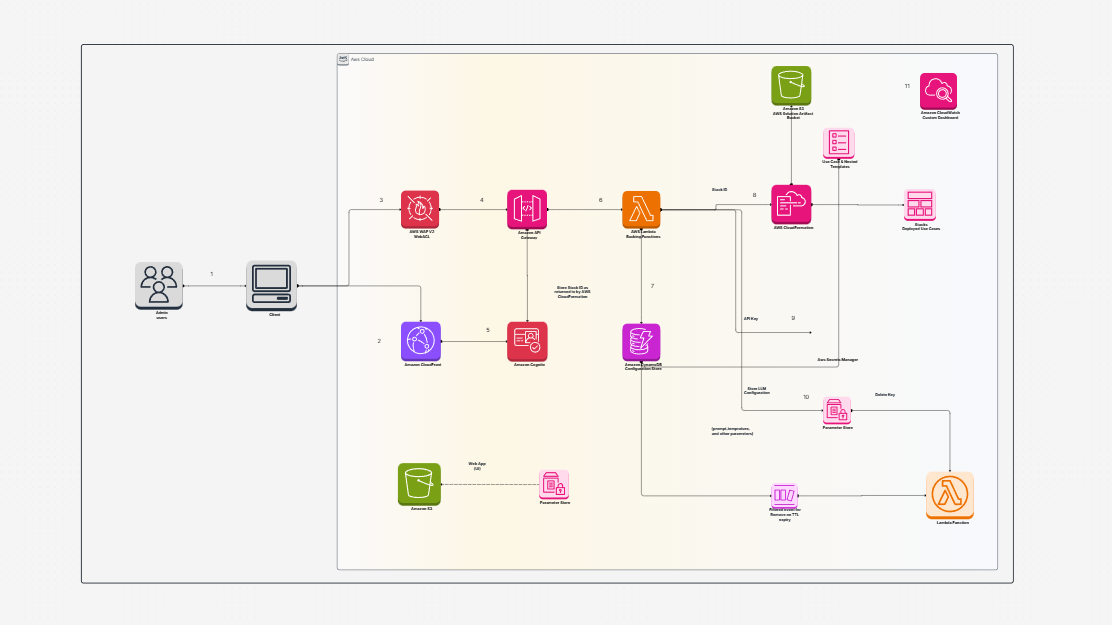This screenshot has height=625, width=1112.
Task: Select the Amazon DynamoDB Configuration Store icon
Action: pos(641,342)
